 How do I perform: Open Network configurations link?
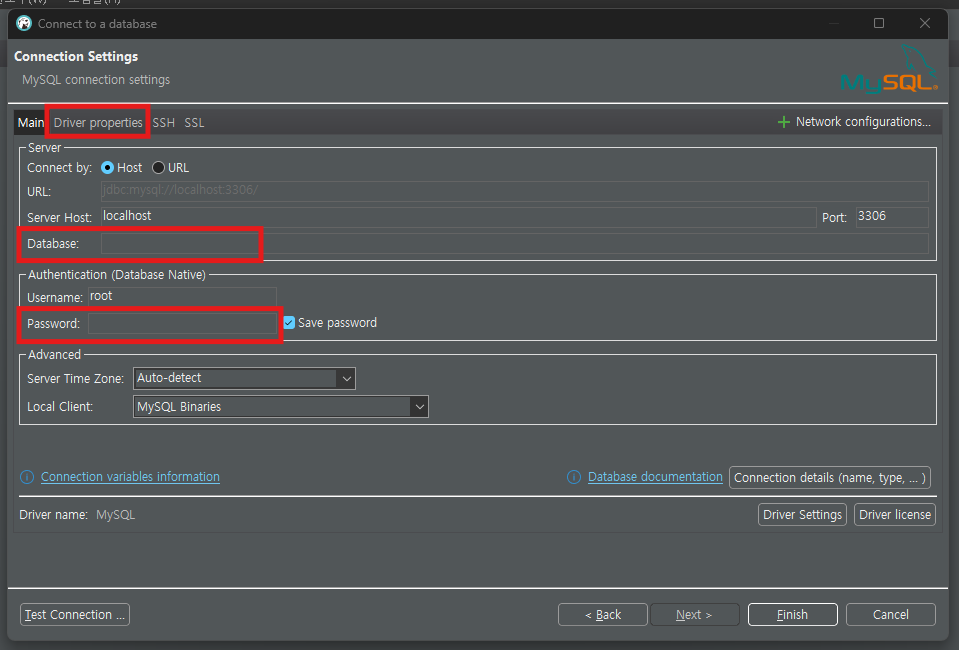(863, 122)
